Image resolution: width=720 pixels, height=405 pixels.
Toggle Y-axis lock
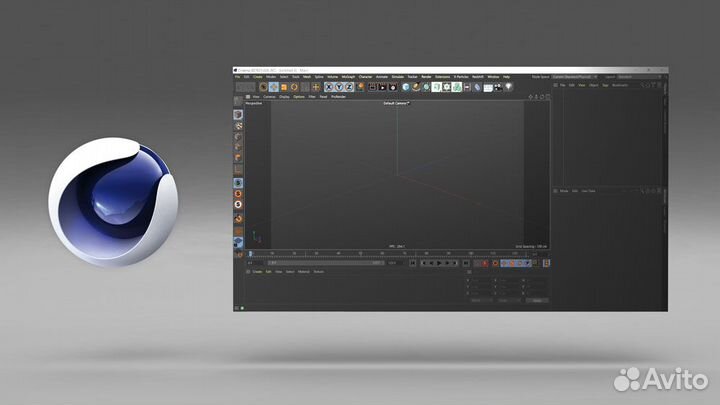[x=339, y=87]
